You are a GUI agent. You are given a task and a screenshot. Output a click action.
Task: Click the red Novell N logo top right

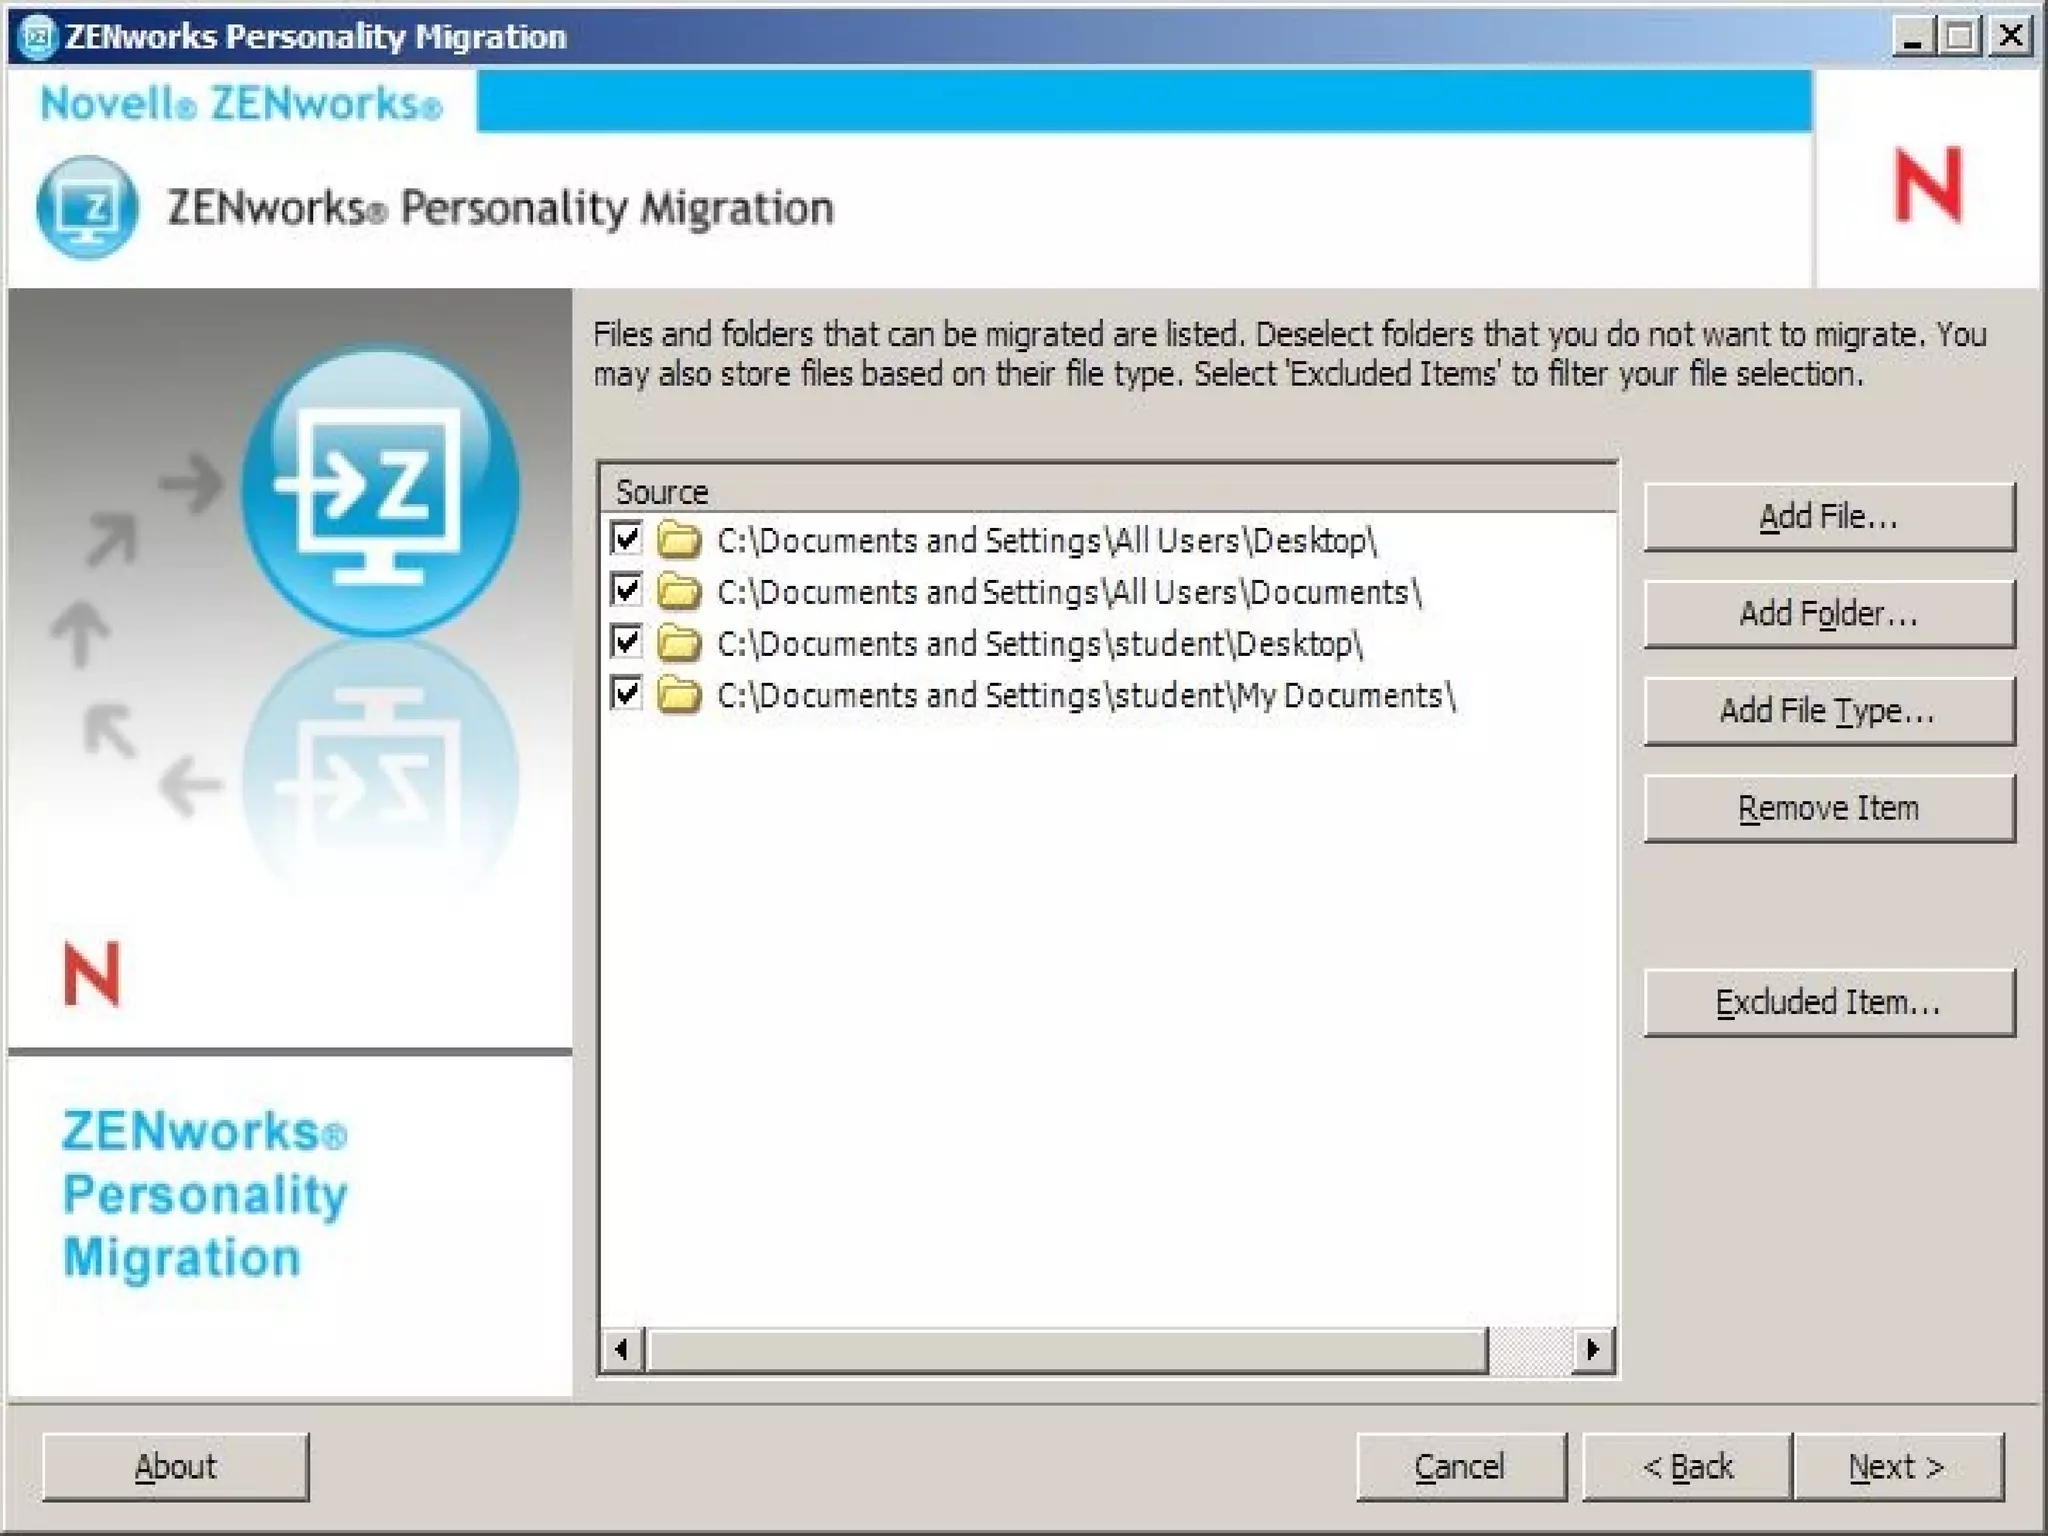1928,185
